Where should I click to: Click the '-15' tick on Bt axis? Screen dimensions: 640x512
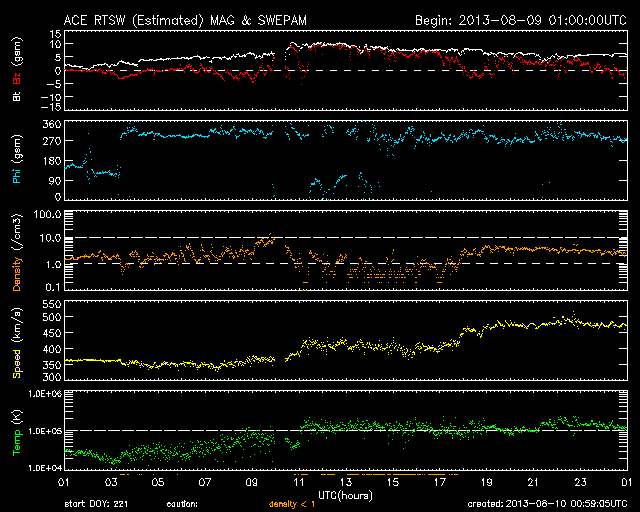pyautogui.click(x=51, y=107)
